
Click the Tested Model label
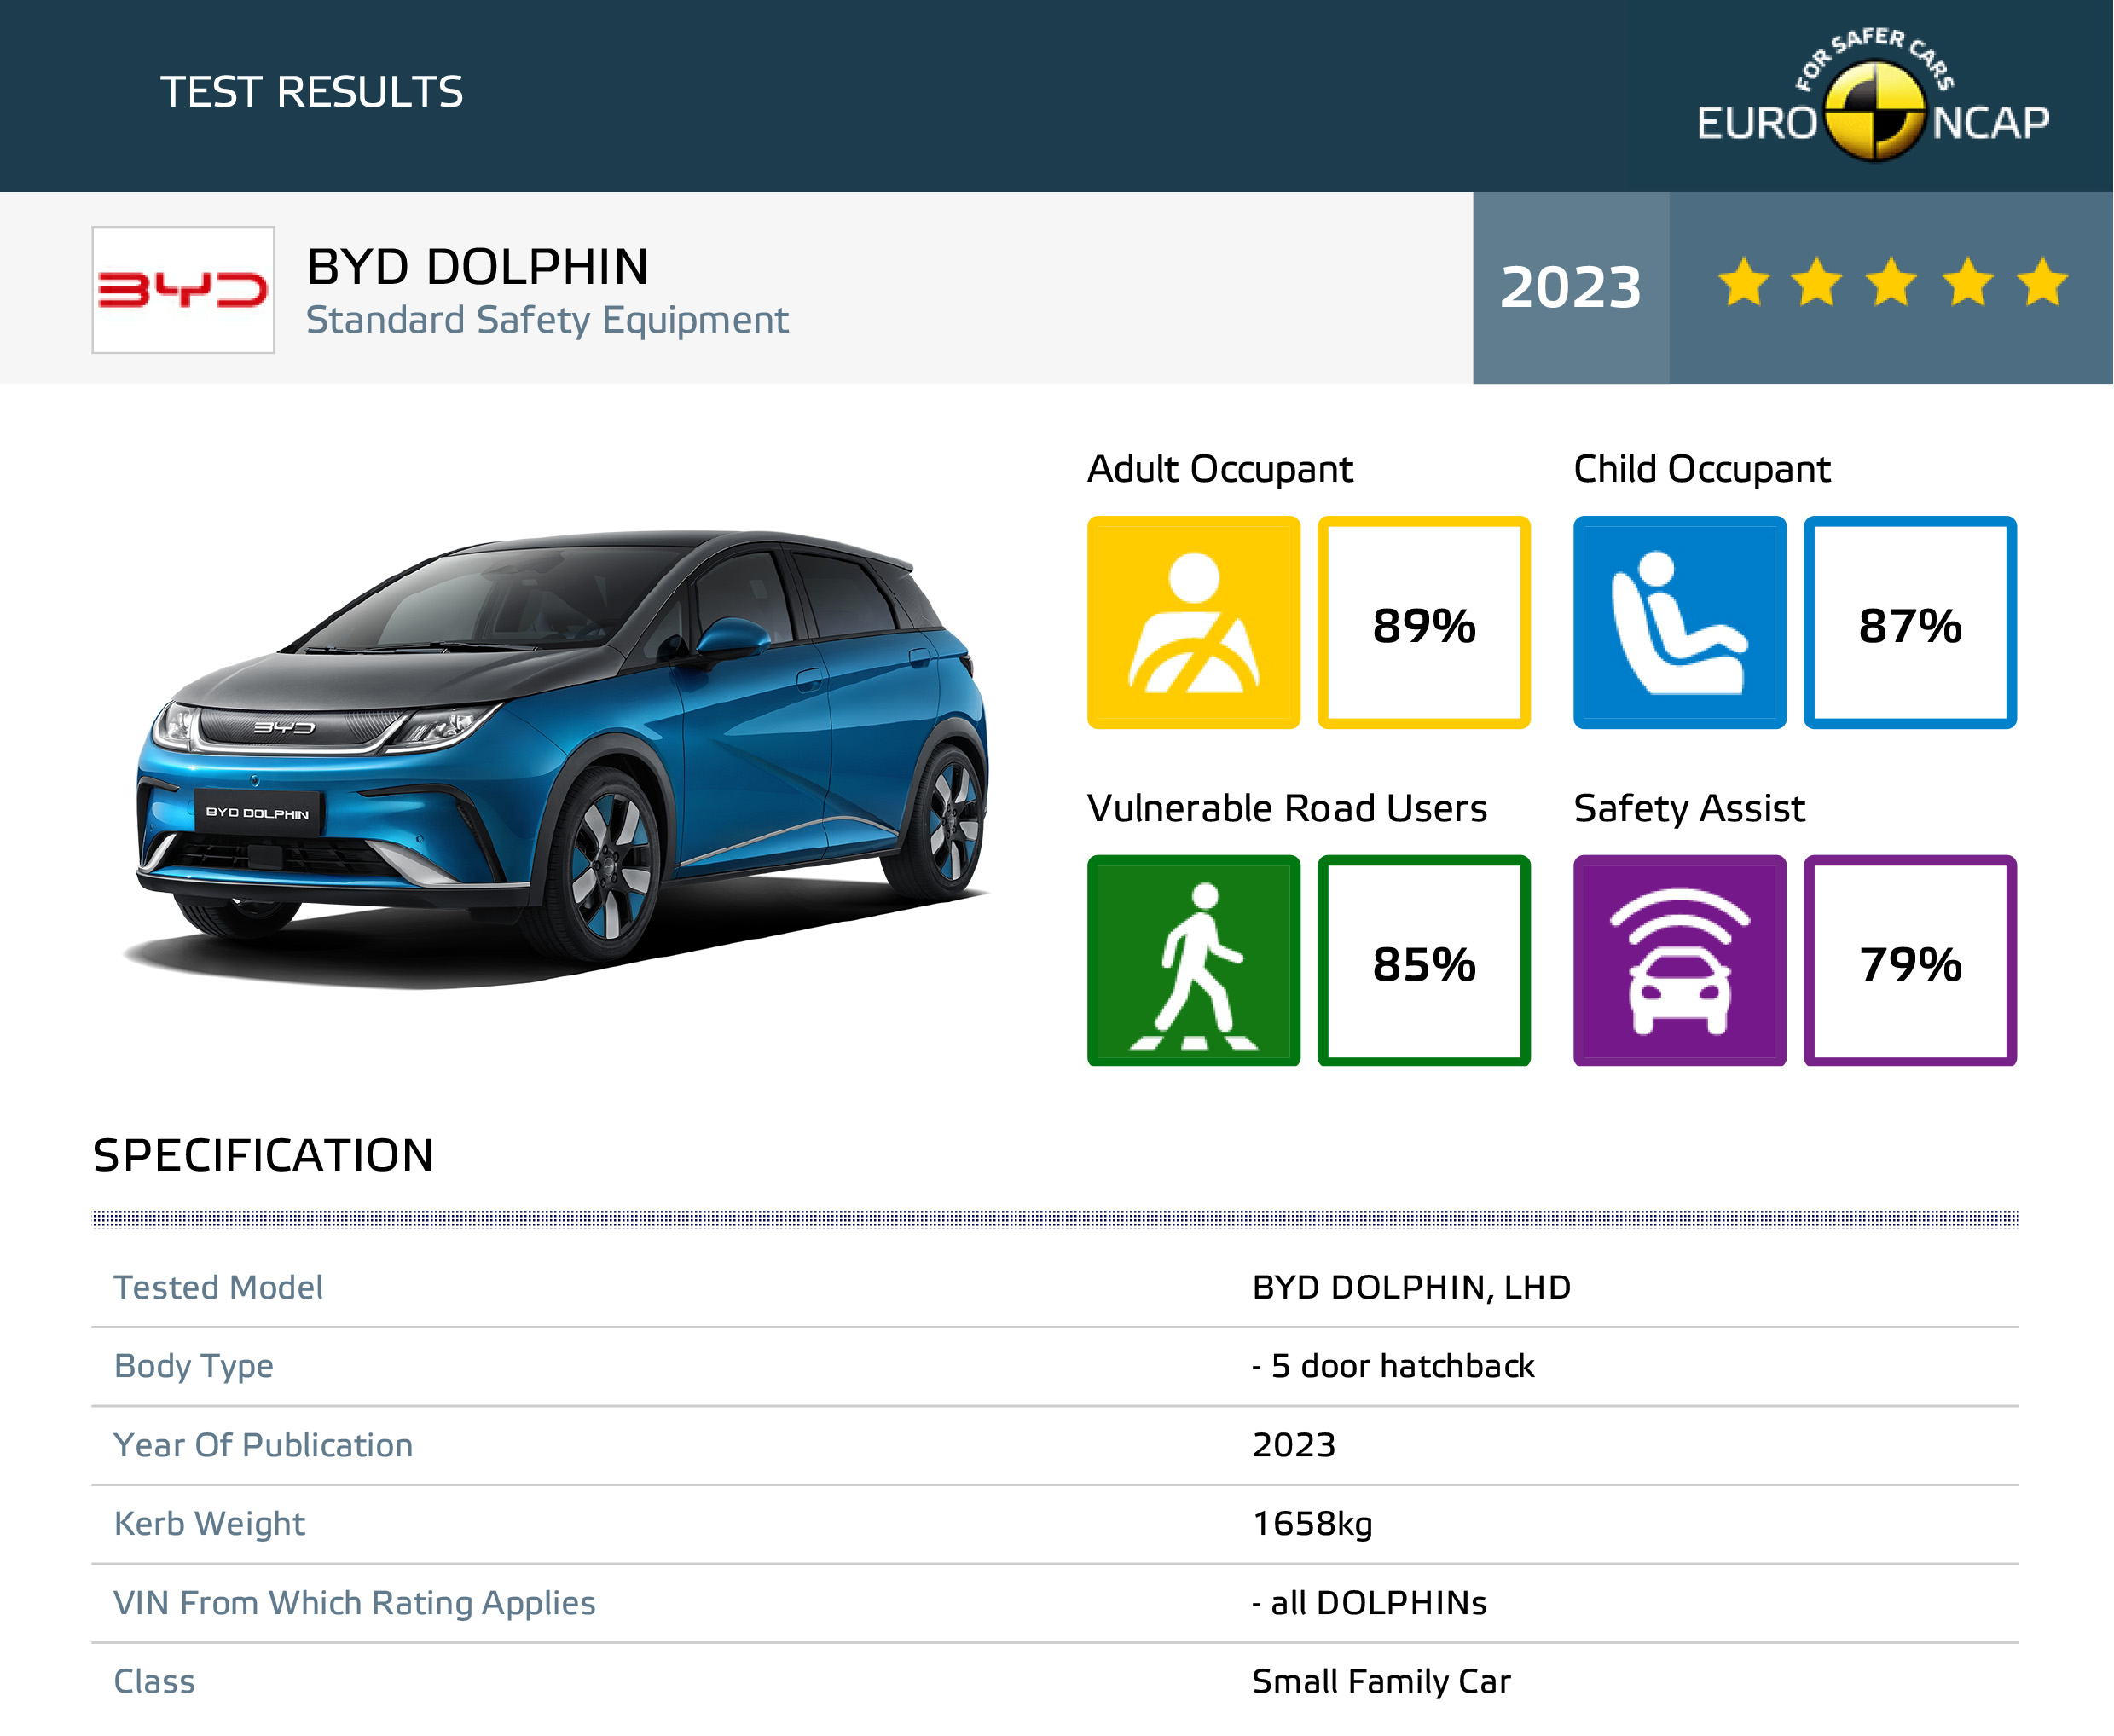click(218, 1287)
